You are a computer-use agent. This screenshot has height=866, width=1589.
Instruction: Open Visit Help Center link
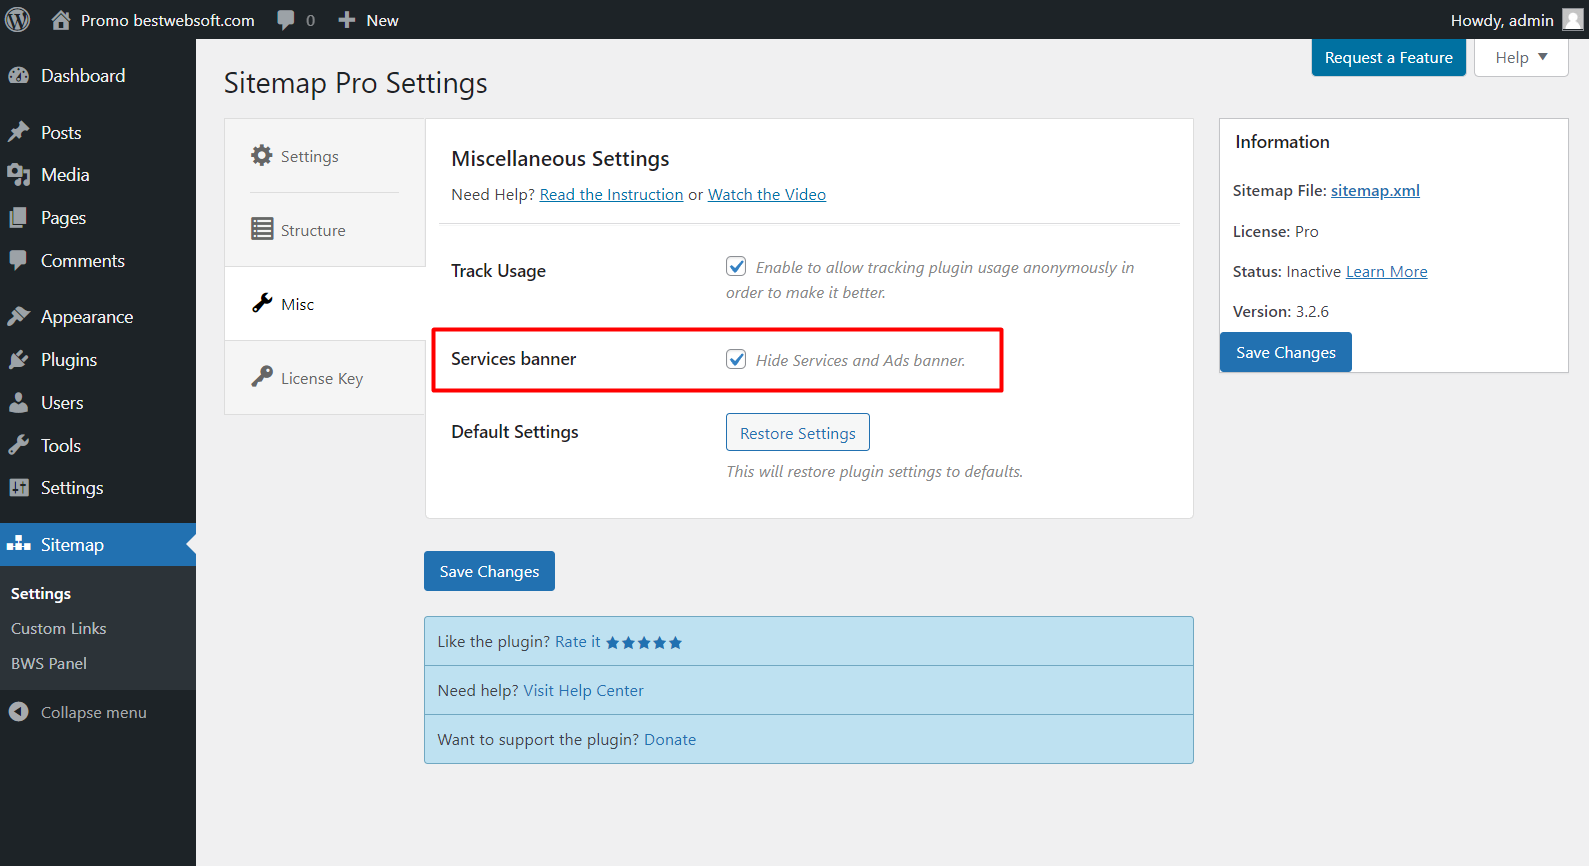tap(583, 691)
